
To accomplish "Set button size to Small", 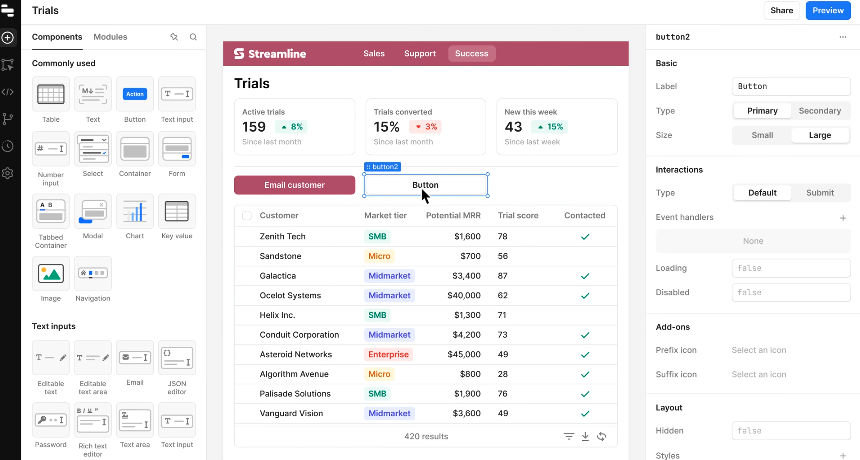I will point(762,135).
